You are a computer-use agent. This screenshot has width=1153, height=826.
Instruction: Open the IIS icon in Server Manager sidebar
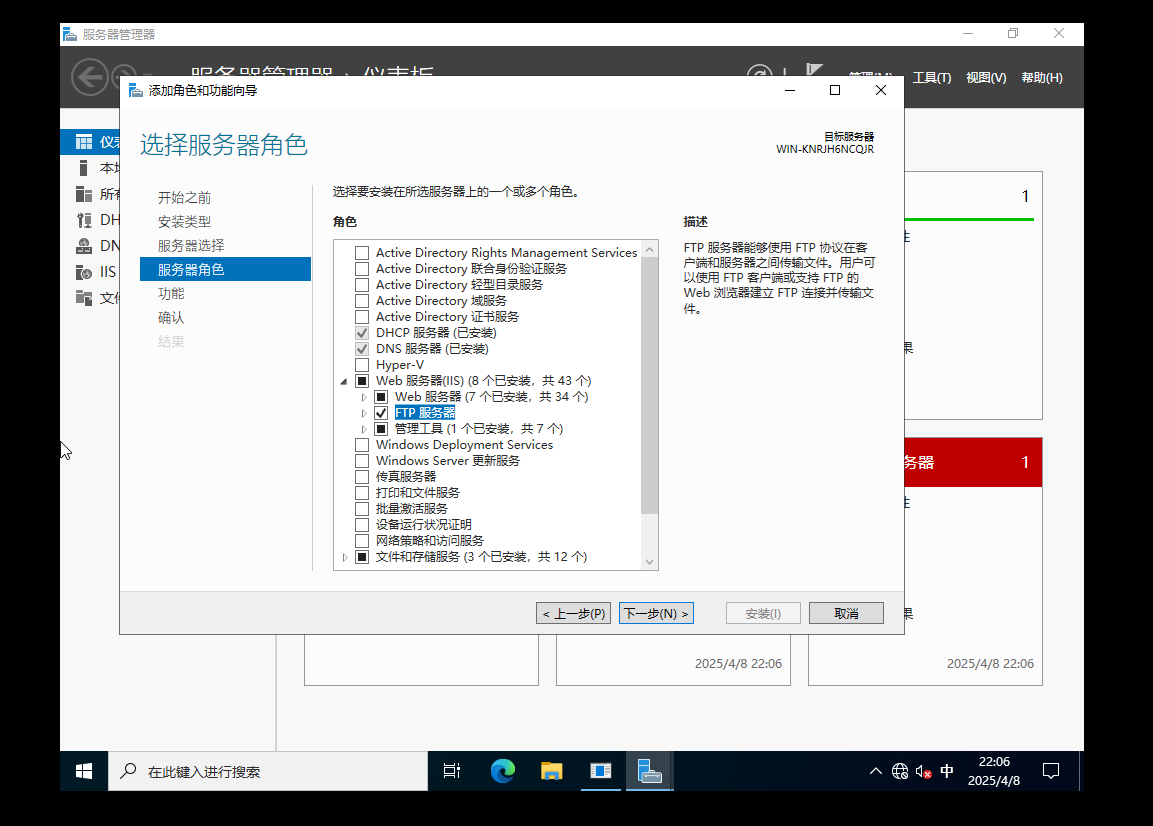coord(84,272)
